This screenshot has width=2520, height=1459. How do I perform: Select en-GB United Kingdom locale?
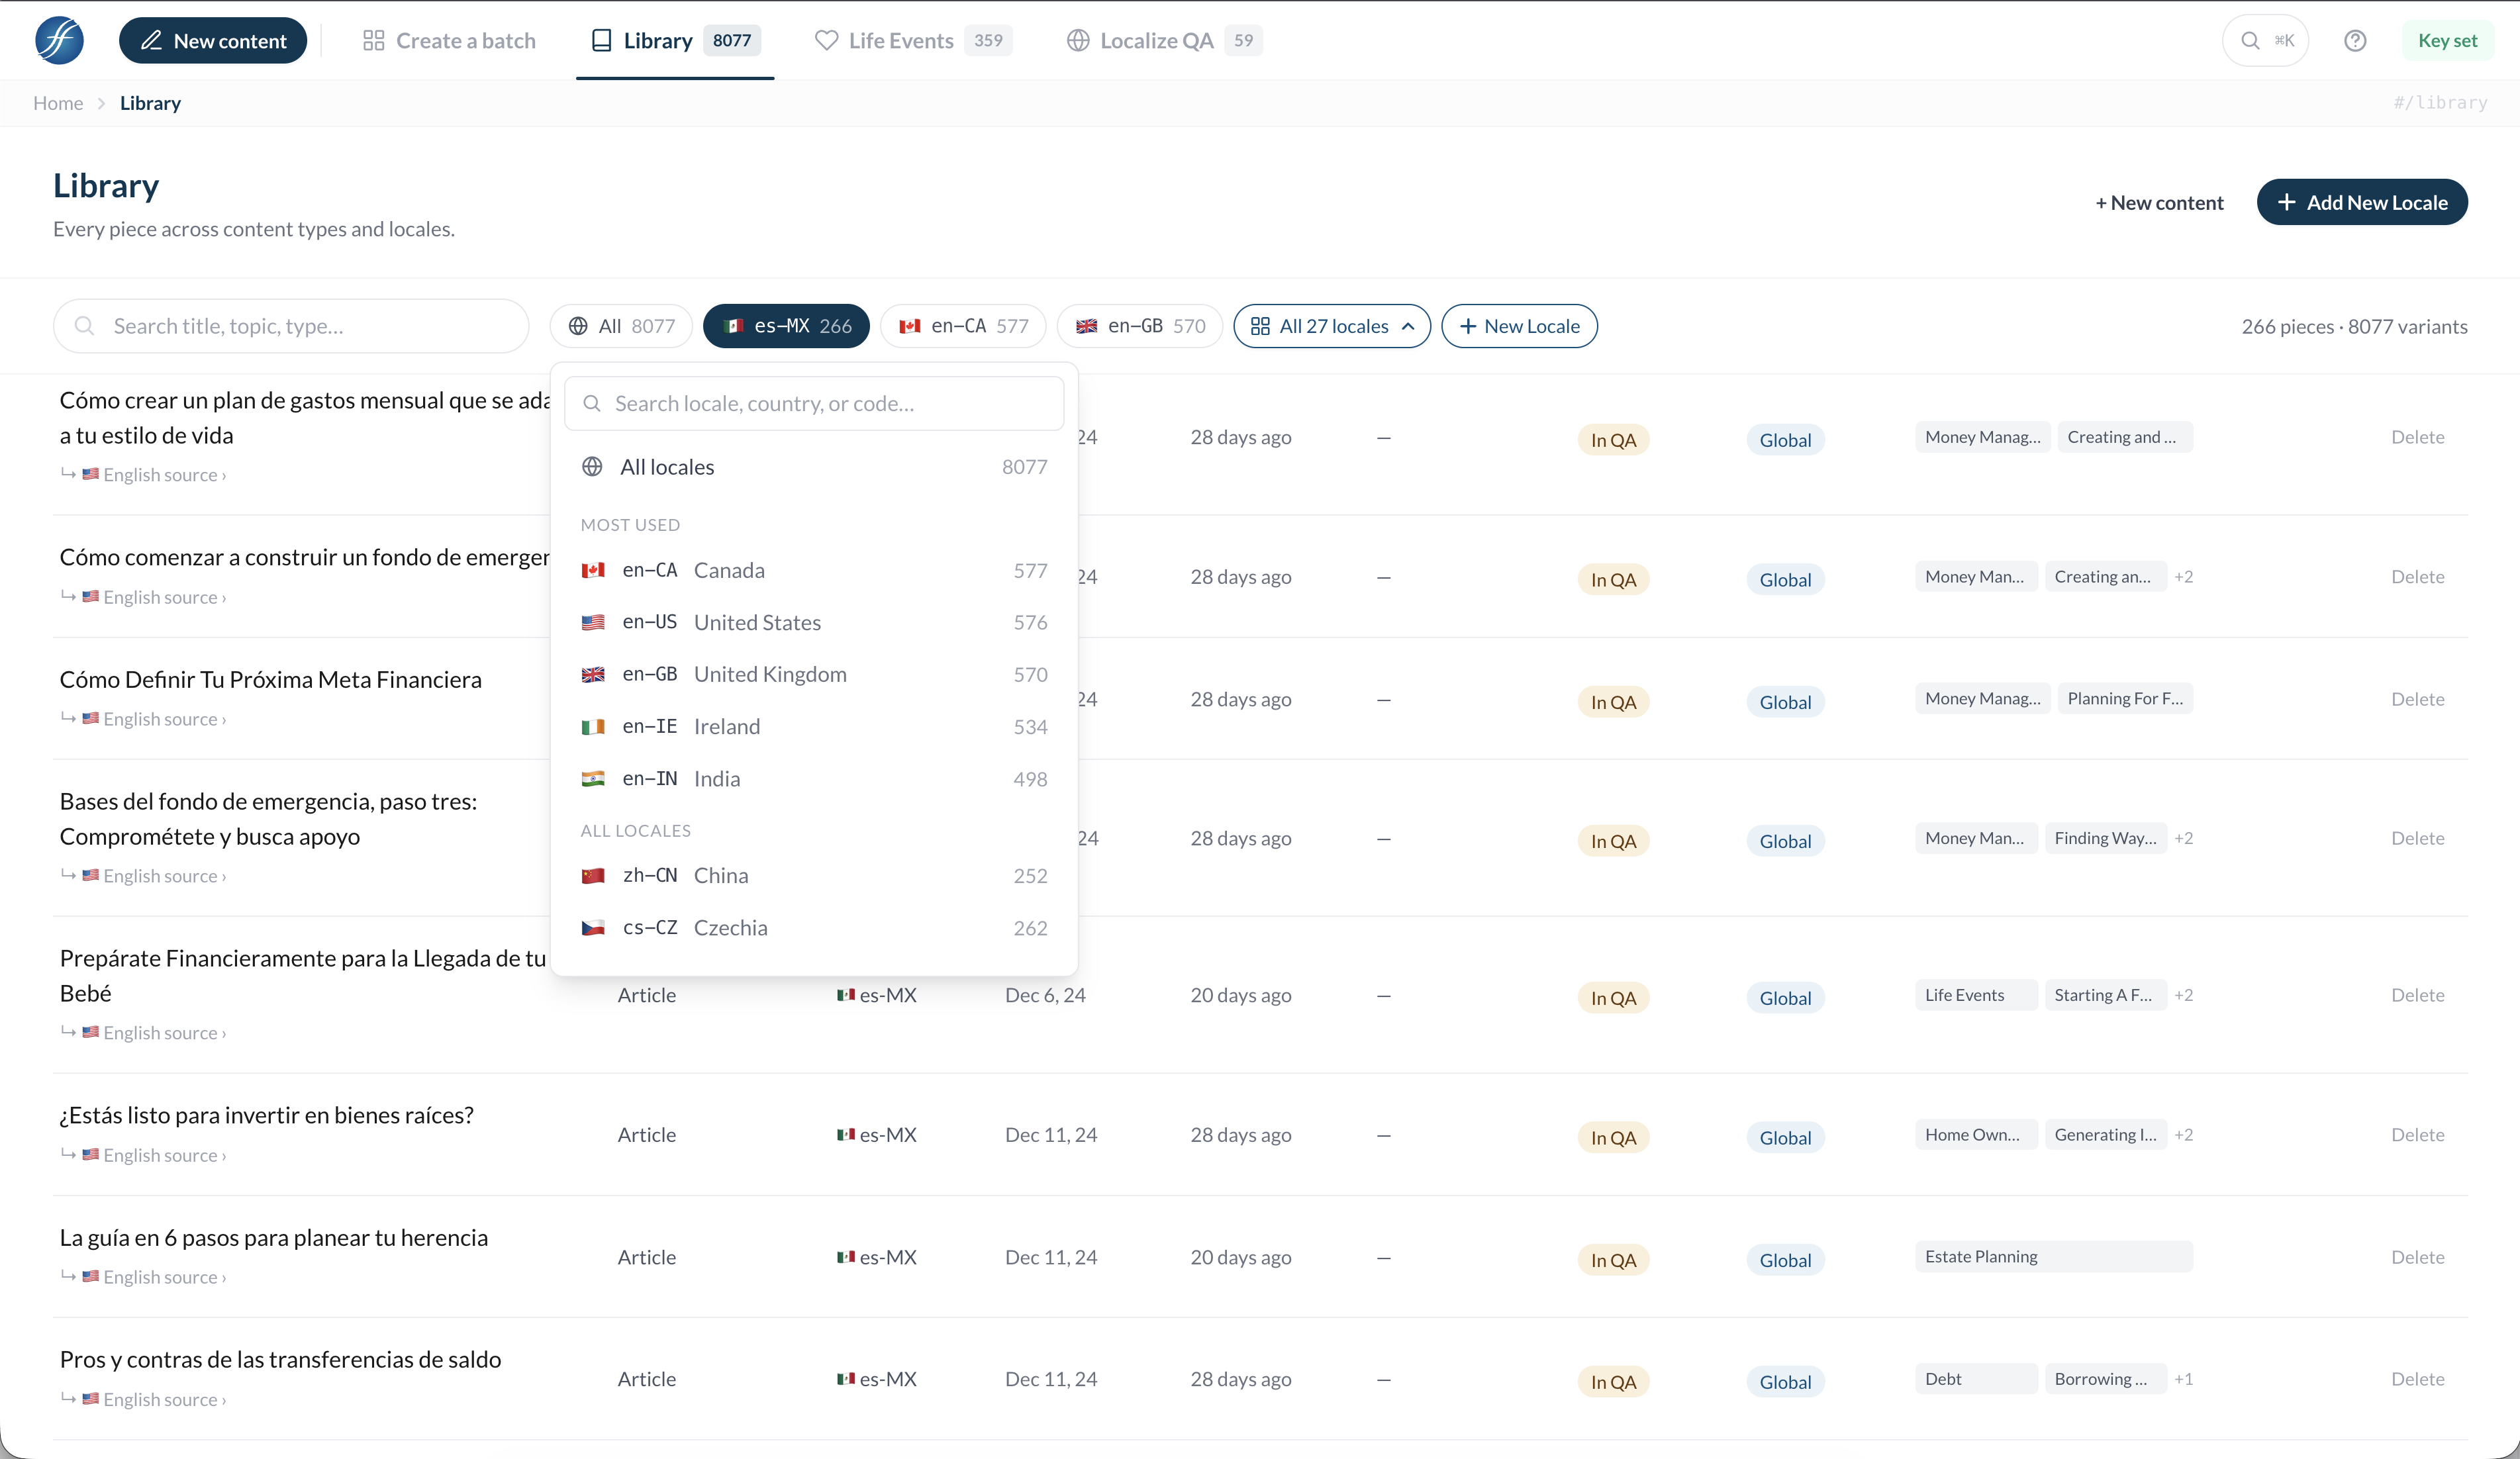click(x=814, y=674)
